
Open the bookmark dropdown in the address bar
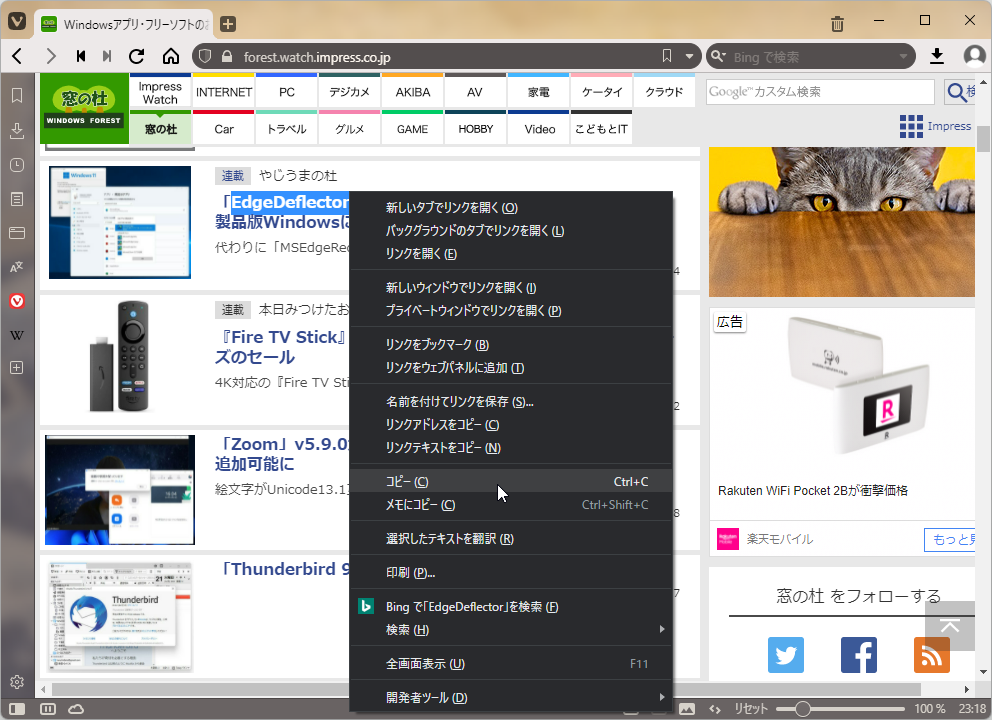pyautogui.click(x=688, y=56)
